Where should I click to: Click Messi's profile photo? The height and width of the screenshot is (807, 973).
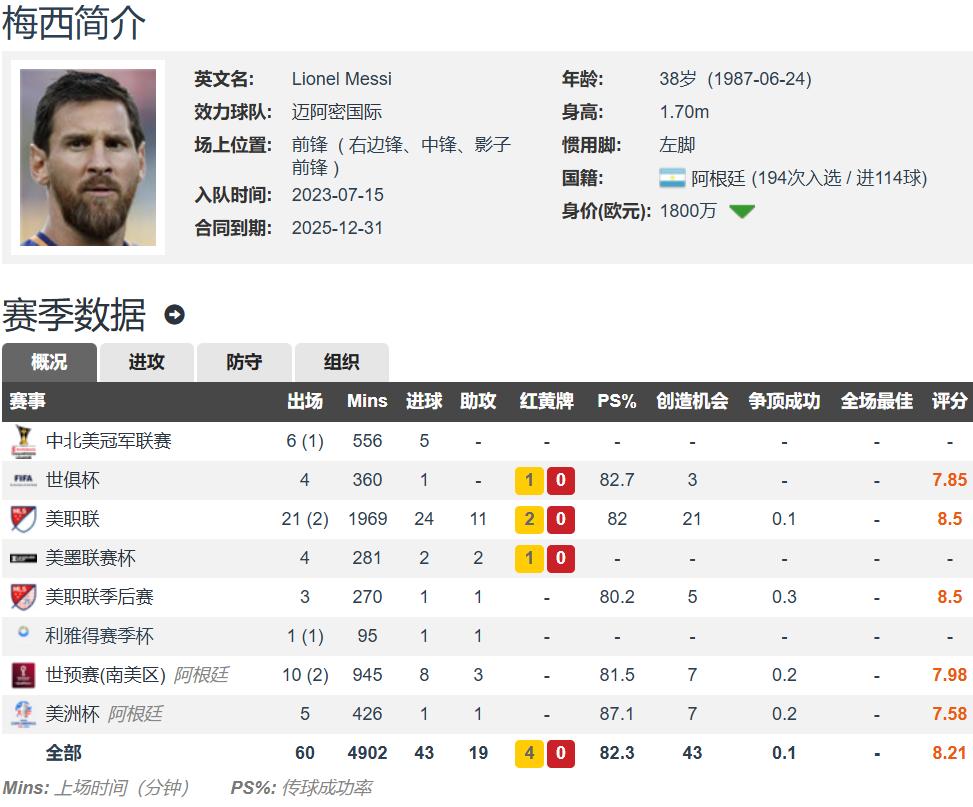(88, 157)
